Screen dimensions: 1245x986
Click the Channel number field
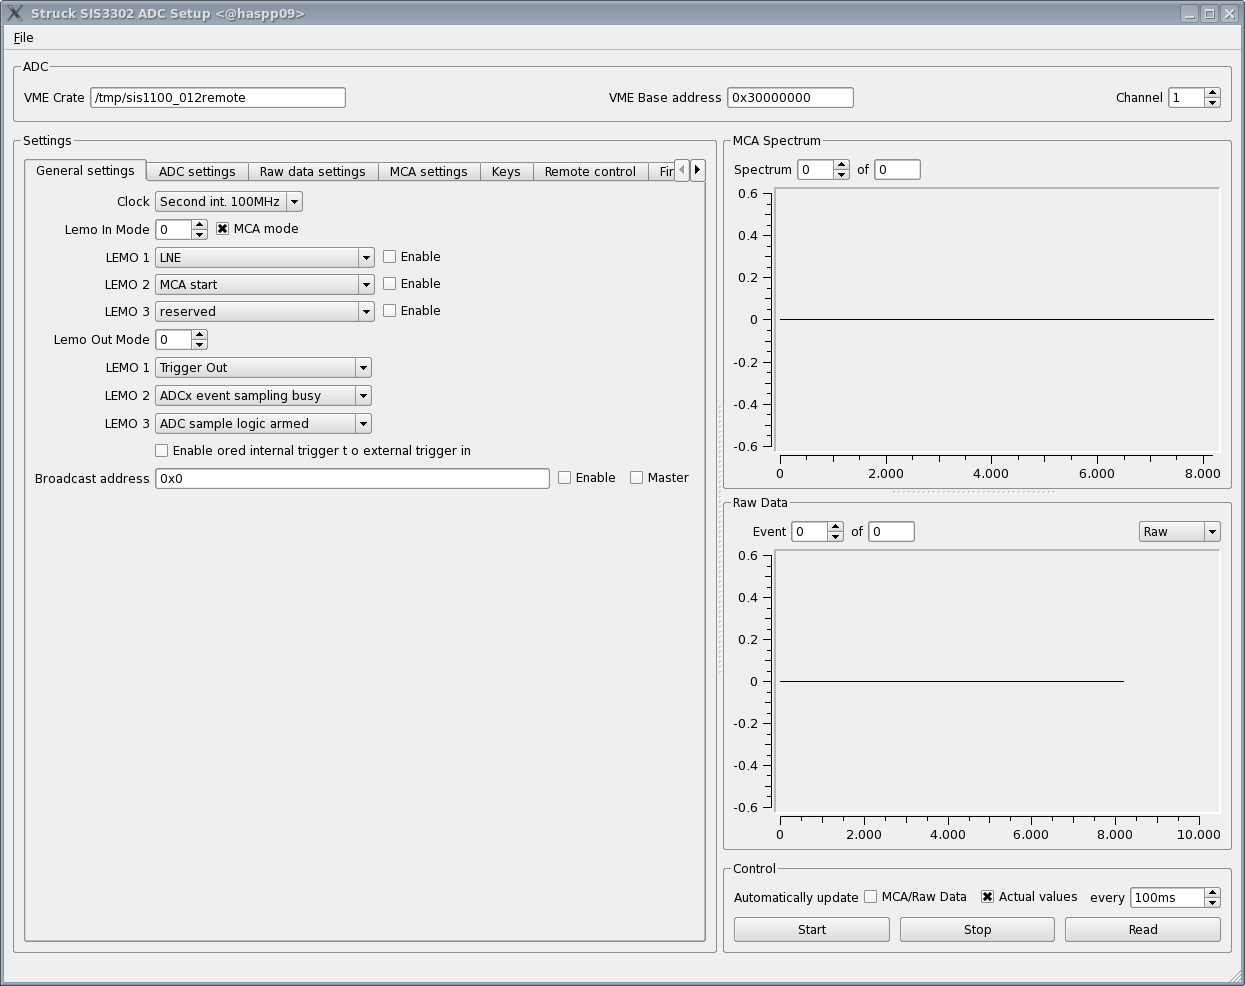pos(1186,98)
